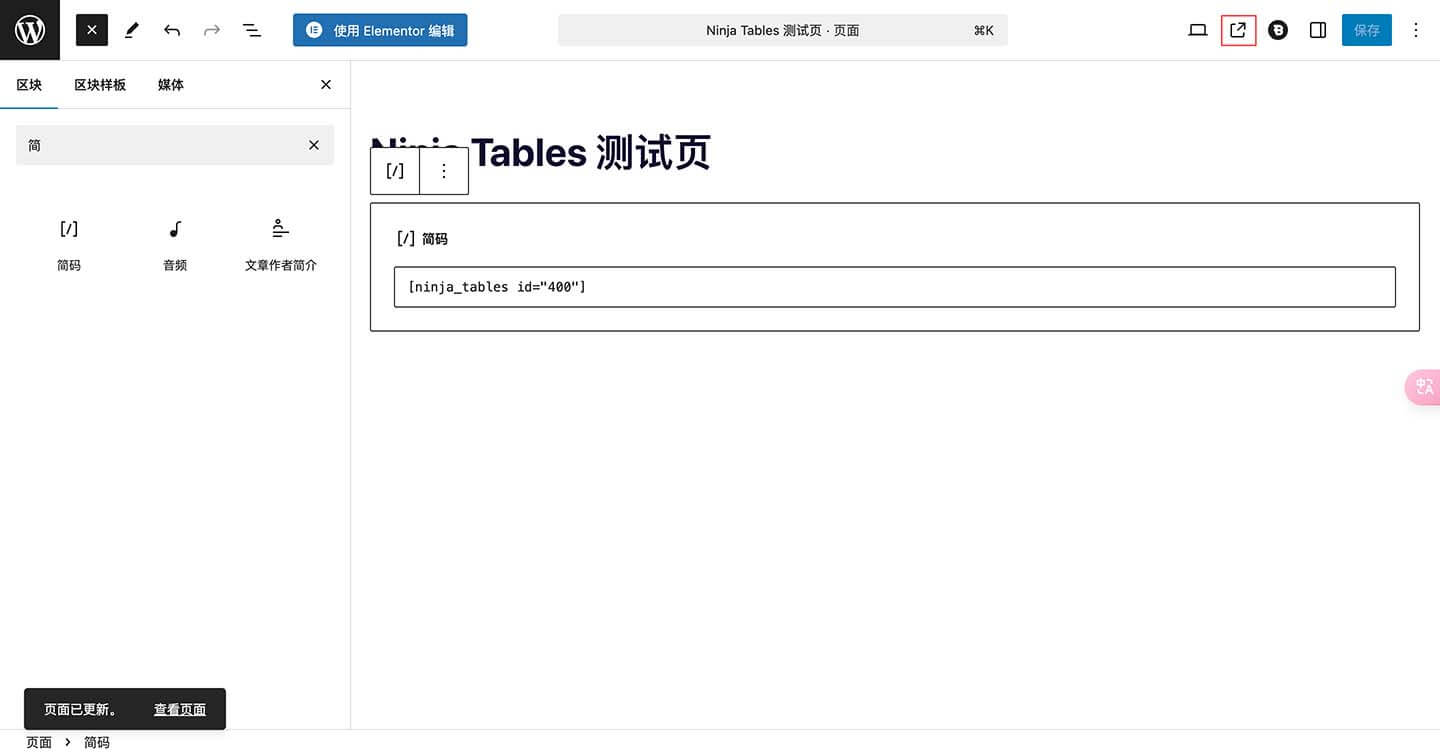Switch to the 区块样板 tab
1440x754 pixels.
coord(100,85)
